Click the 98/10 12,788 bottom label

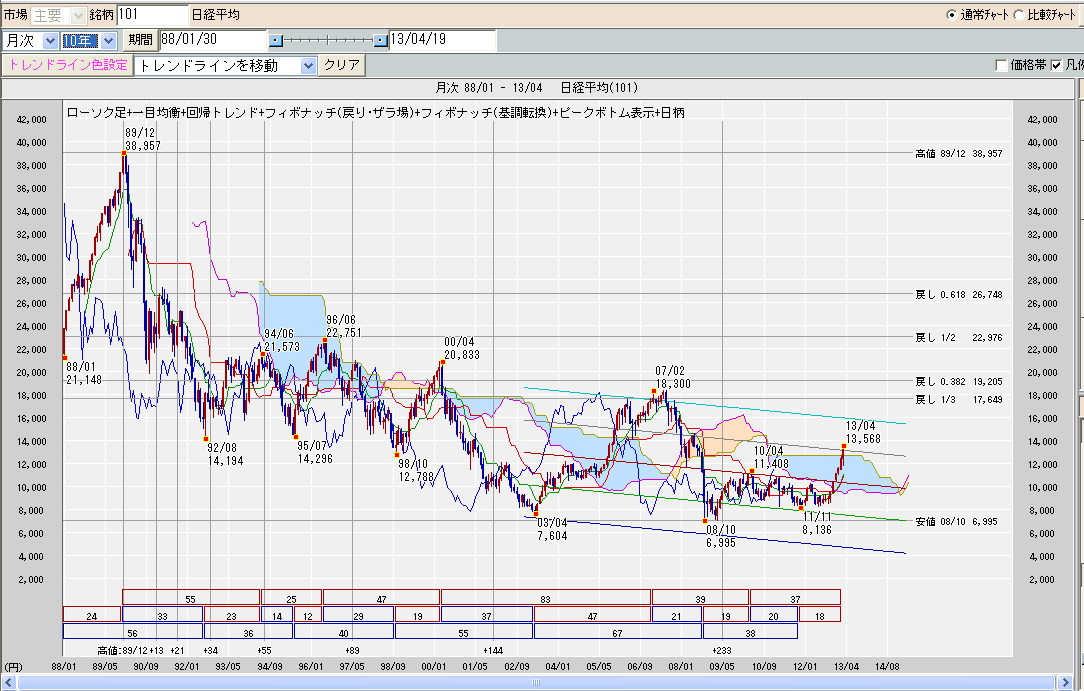(416, 471)
